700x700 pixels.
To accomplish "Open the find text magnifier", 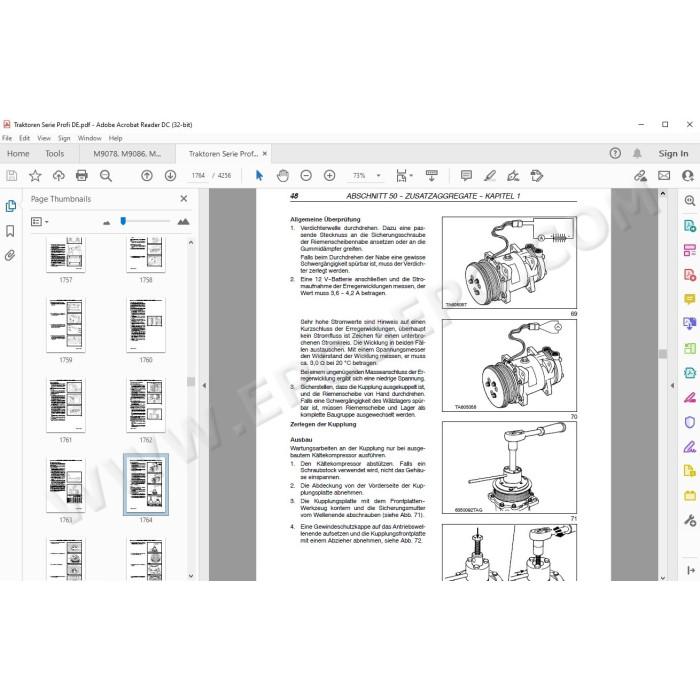I will click(x=106, y=176).
